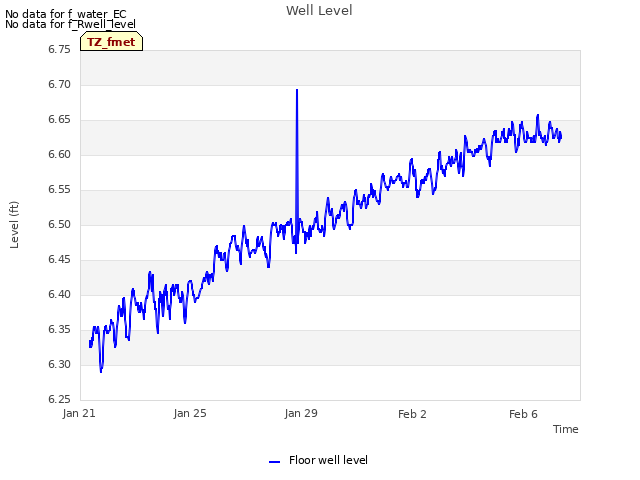The image size is (640, 480).
Task: Click the Feb 6 x-axis label
Action: click(x=523, y=414)
